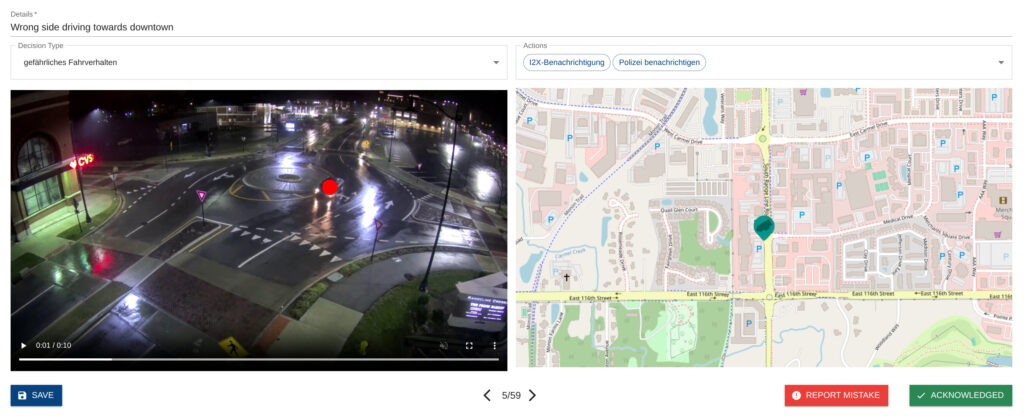Unmute the video audio icon
The width and height of the screenshot is (1024, 417).
(x=443, y=345)
